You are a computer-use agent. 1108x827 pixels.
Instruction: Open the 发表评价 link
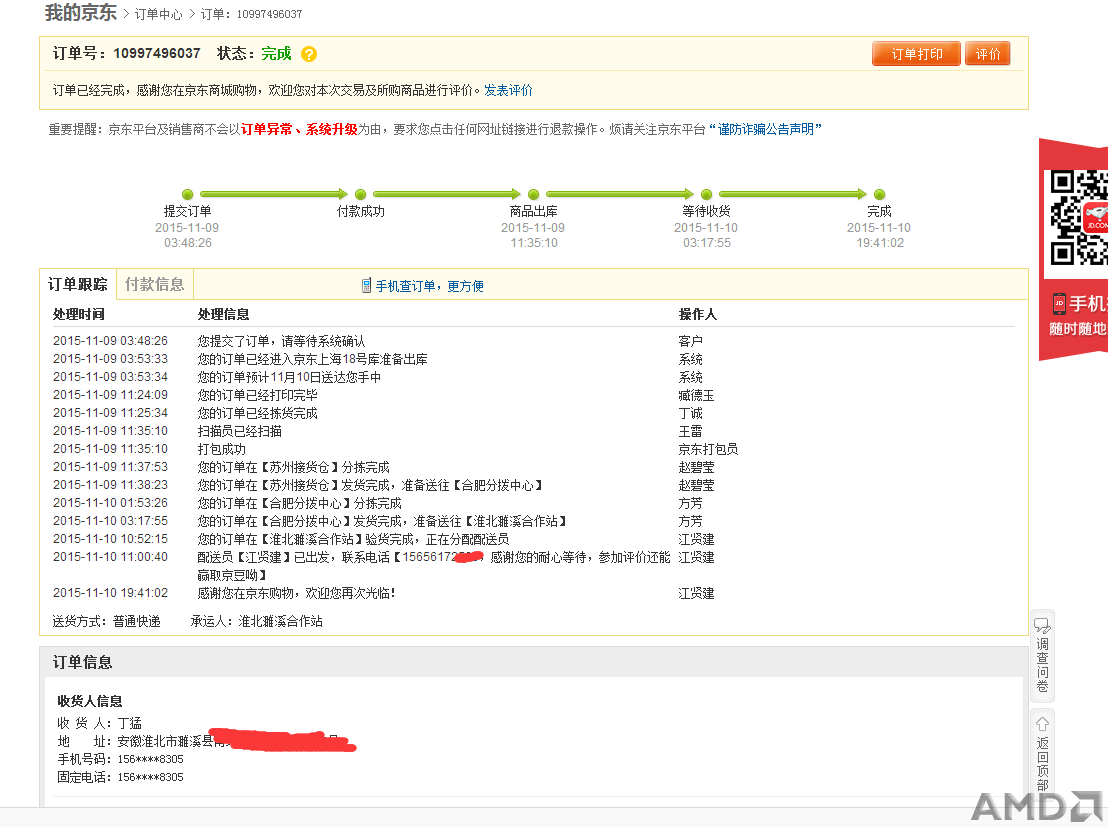pos(508,90)
